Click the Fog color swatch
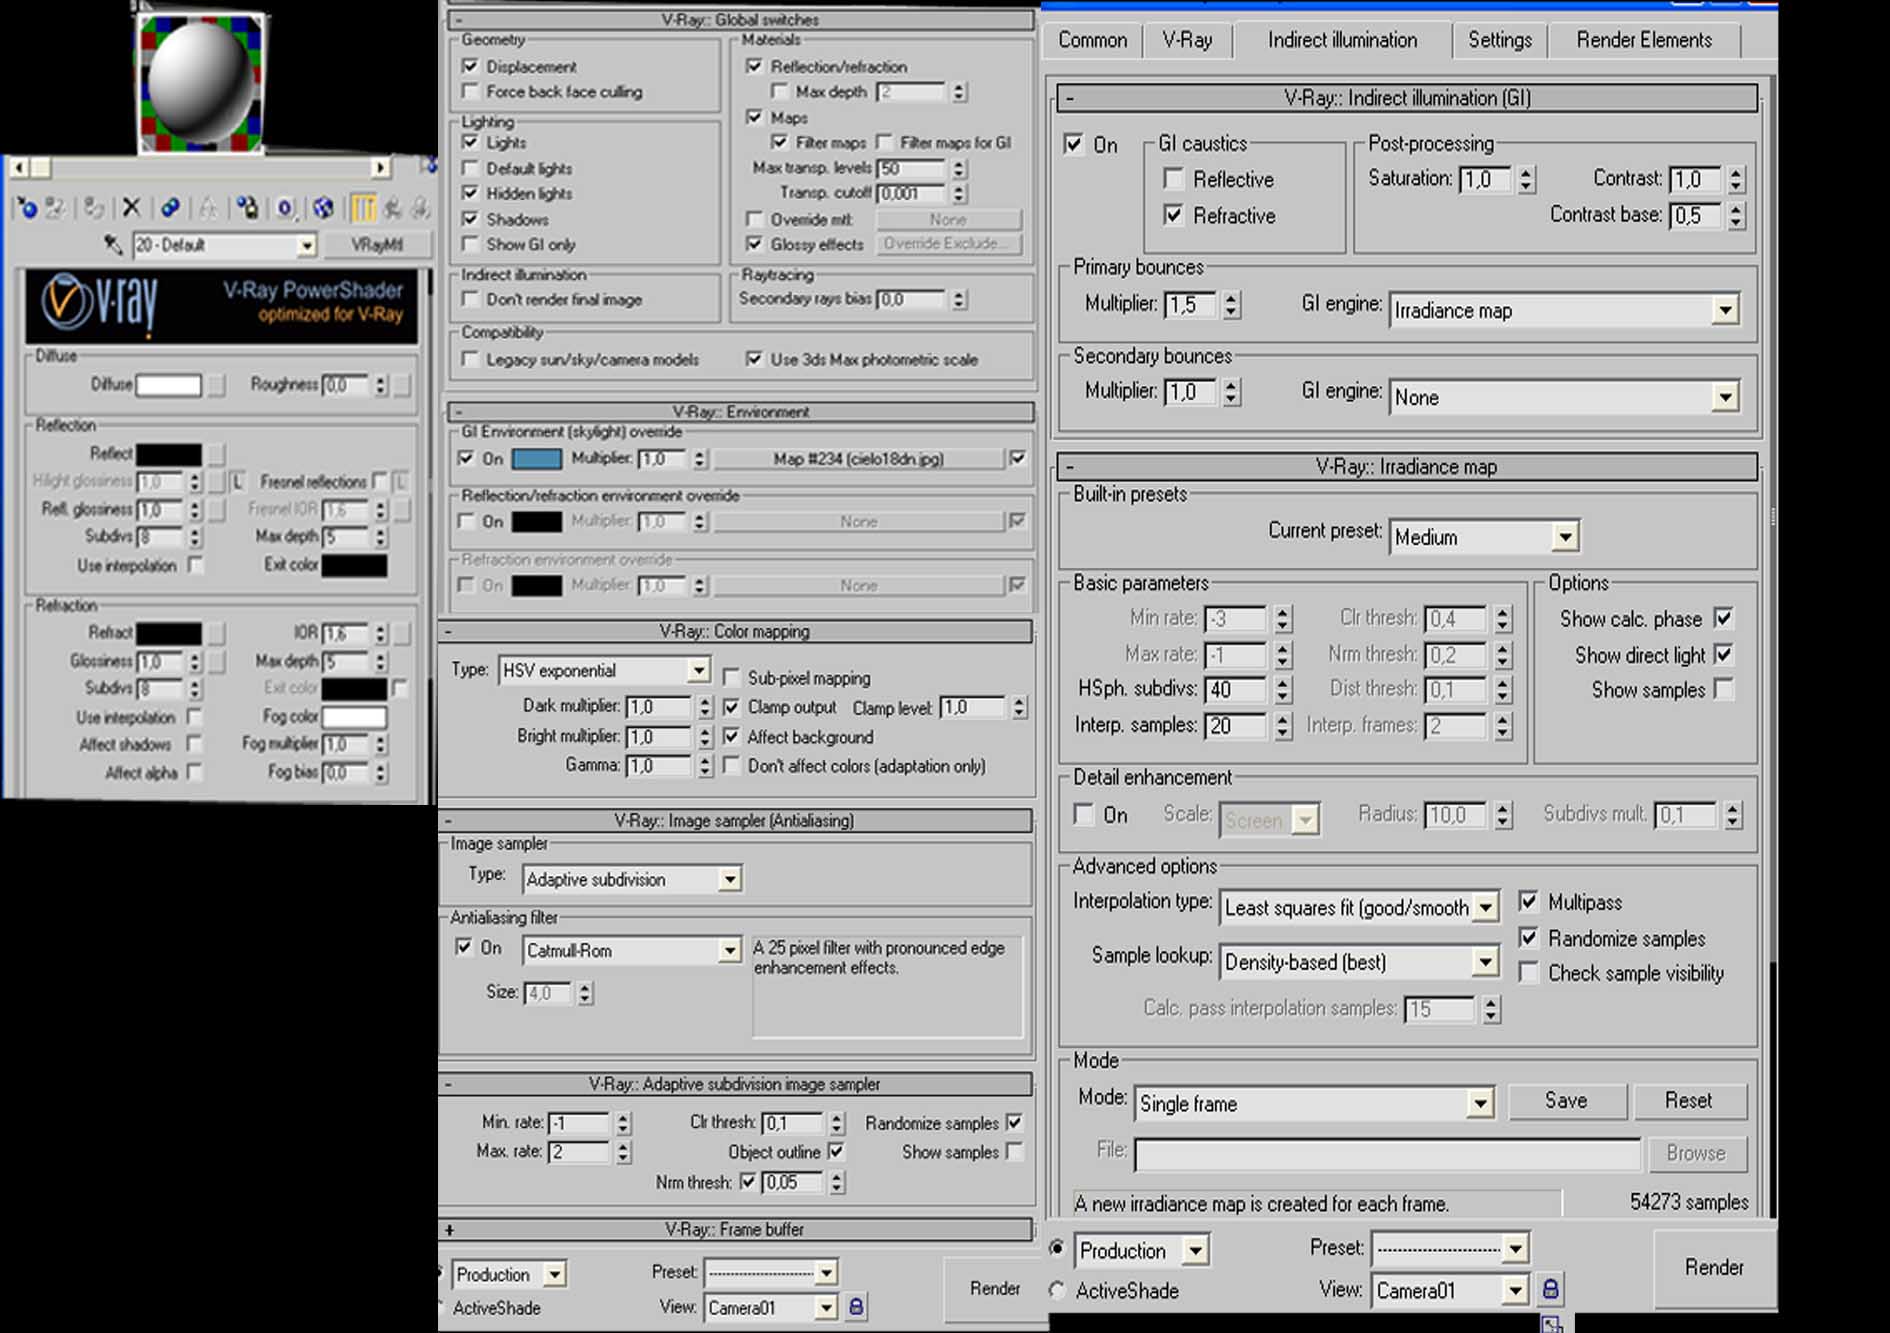Image resolution: width=1890 pixels, height=1333 pixels. [x=354, y=717]
